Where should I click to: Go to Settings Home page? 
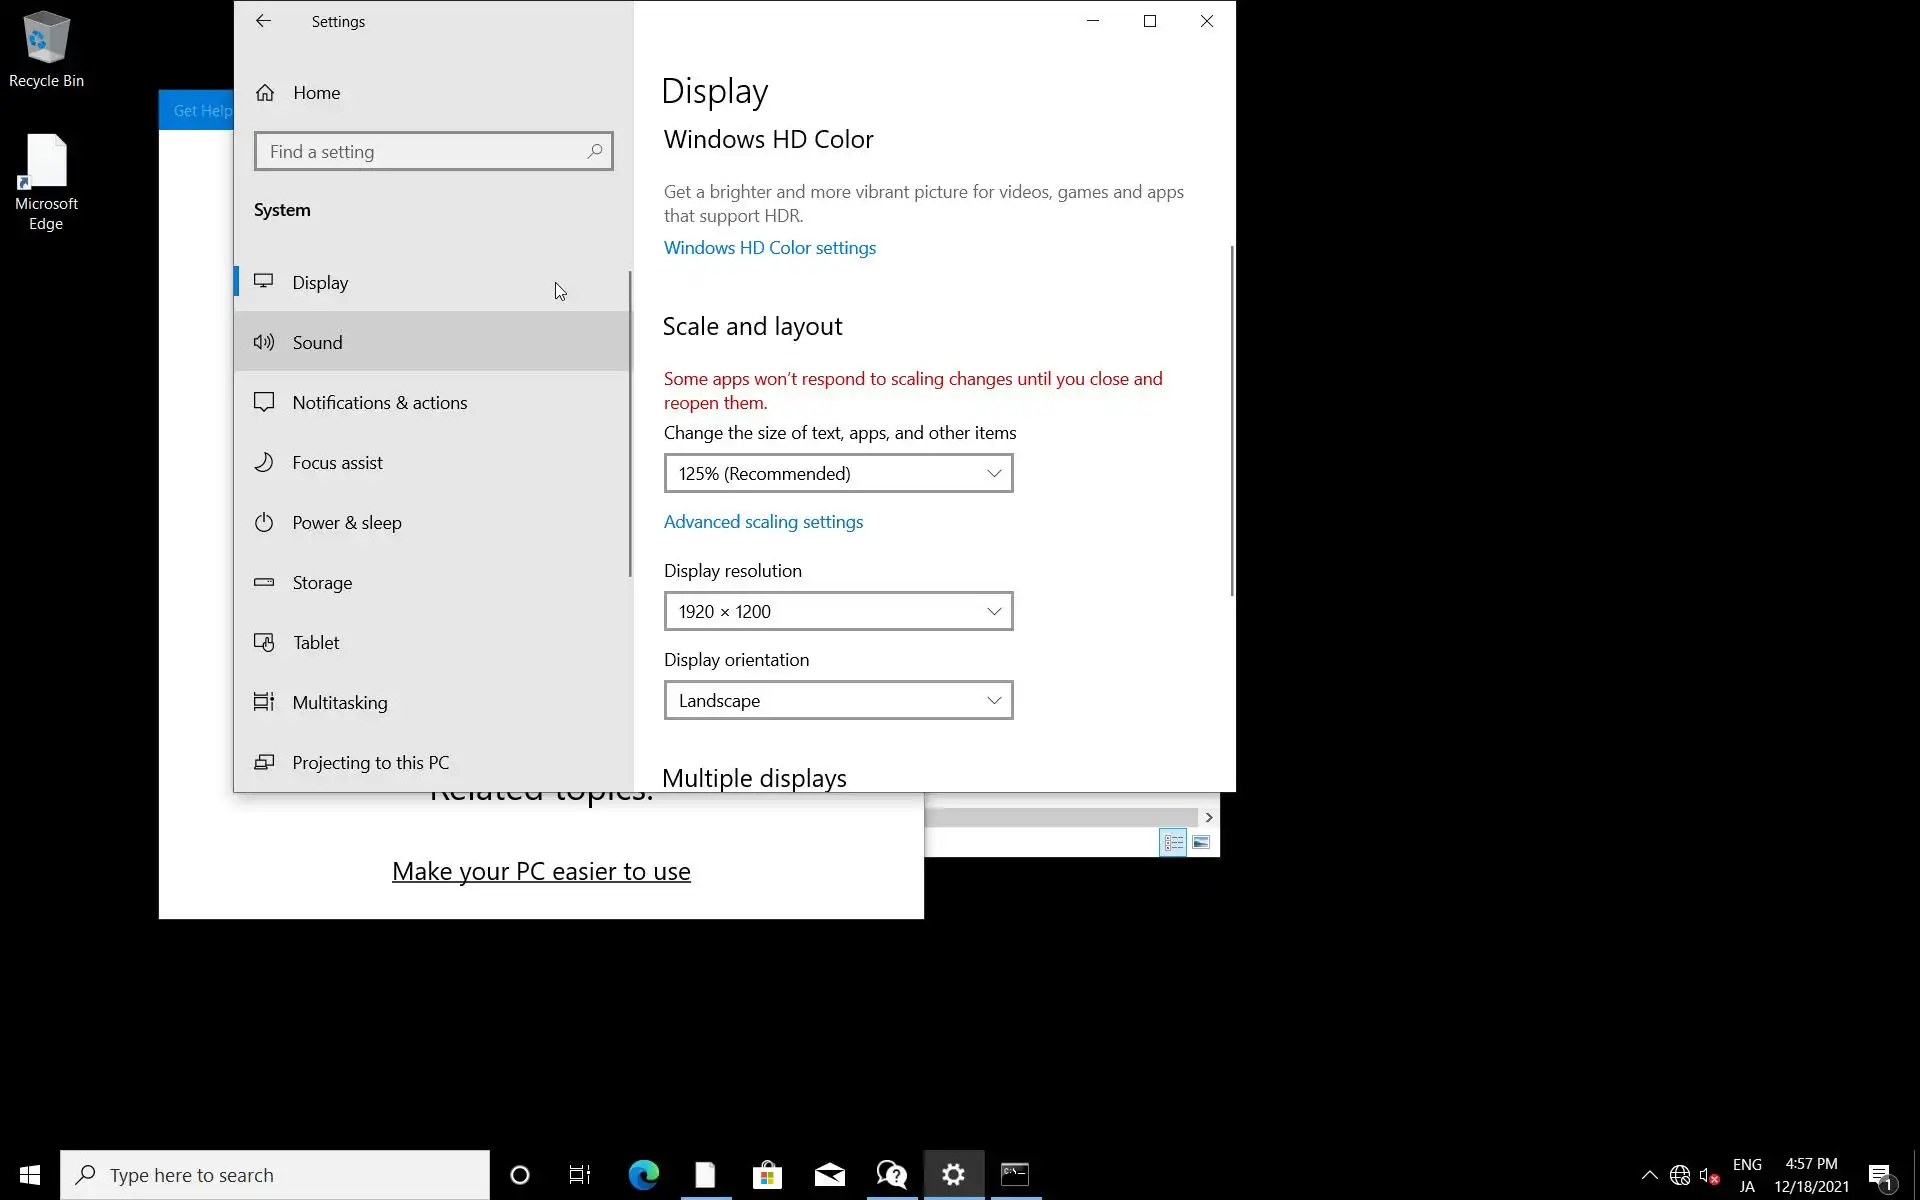click(x=316, y=93)
